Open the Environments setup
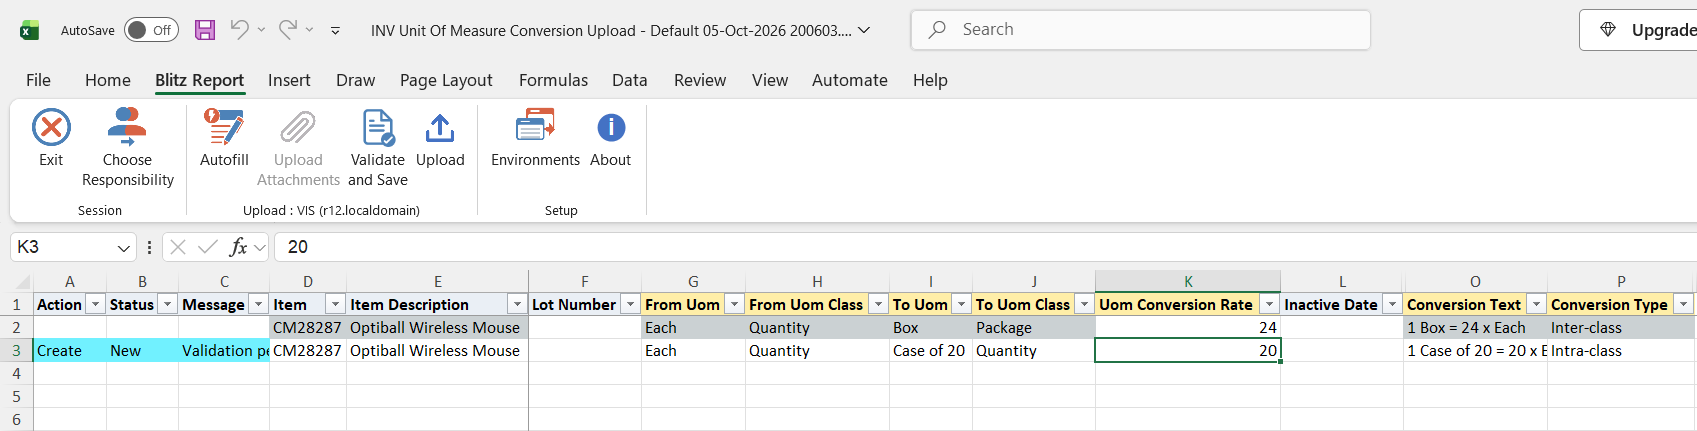1697x431 pixels. click(535, 138)
